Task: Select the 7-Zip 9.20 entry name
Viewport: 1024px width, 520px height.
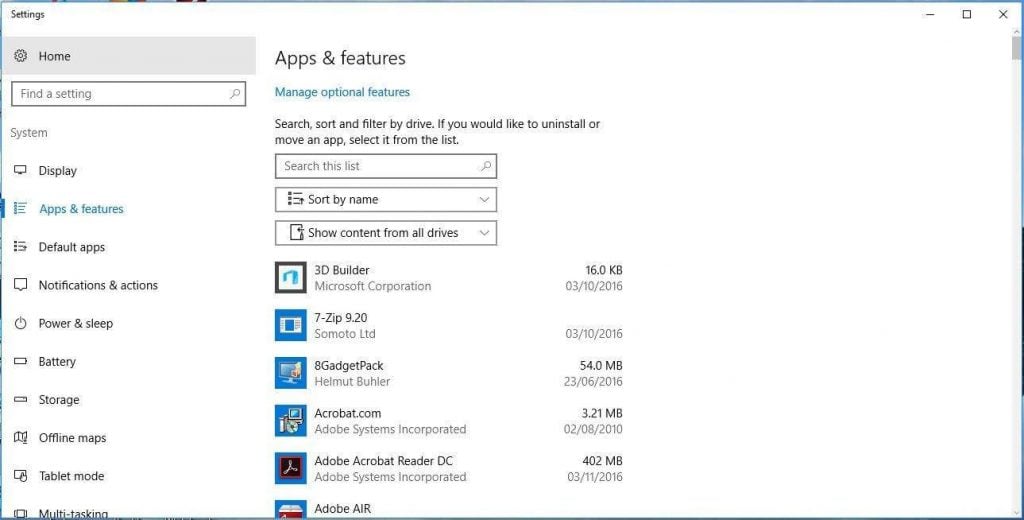Action: click(x=341, y=317)
